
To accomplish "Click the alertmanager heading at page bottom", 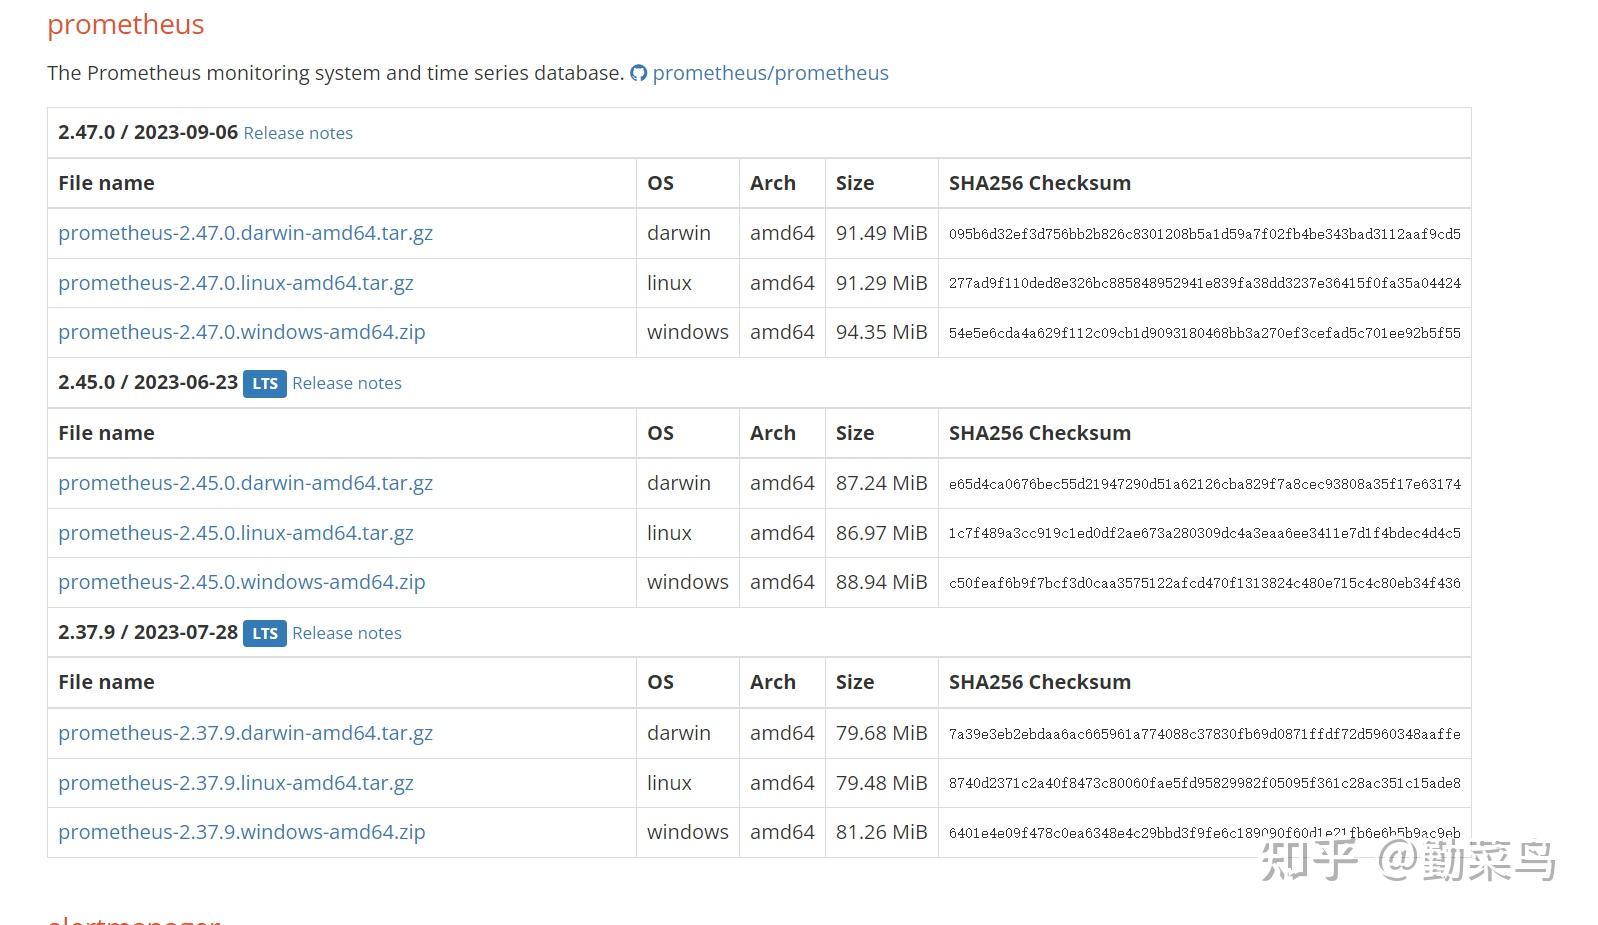I will (133, 919).
